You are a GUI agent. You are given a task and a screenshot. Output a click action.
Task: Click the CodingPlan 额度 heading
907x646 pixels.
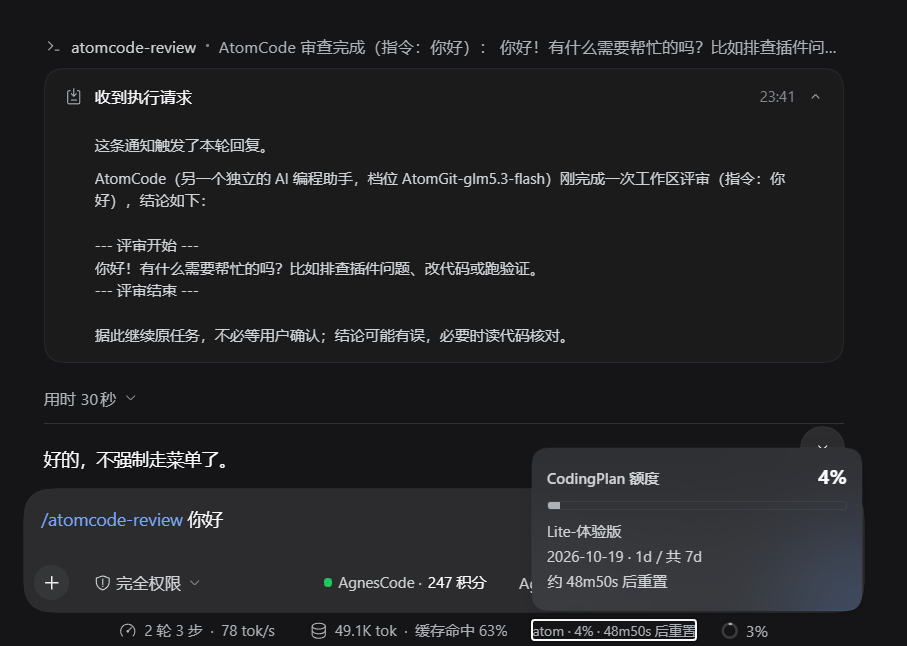[603, 479]
